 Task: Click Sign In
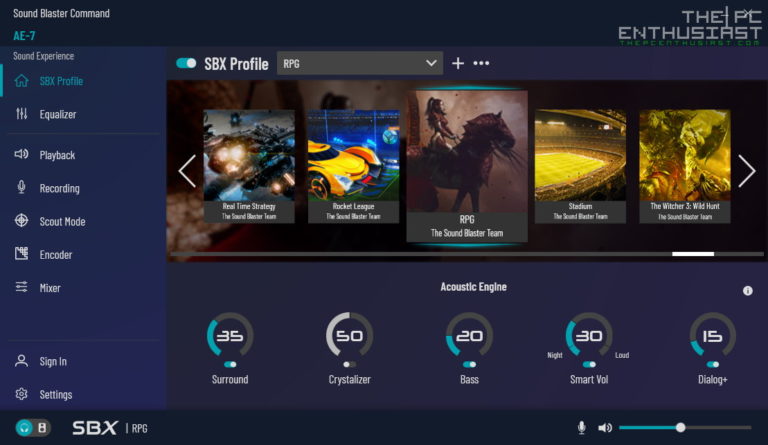[53, 361]
